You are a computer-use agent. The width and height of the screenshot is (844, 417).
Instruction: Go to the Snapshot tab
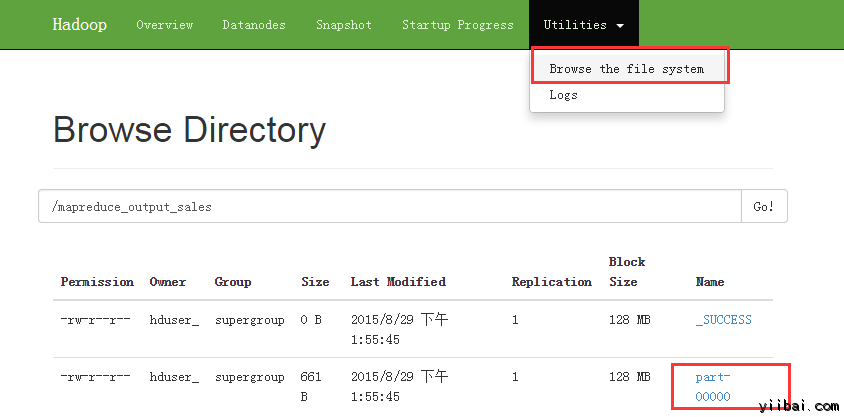(x=343, y=25)
